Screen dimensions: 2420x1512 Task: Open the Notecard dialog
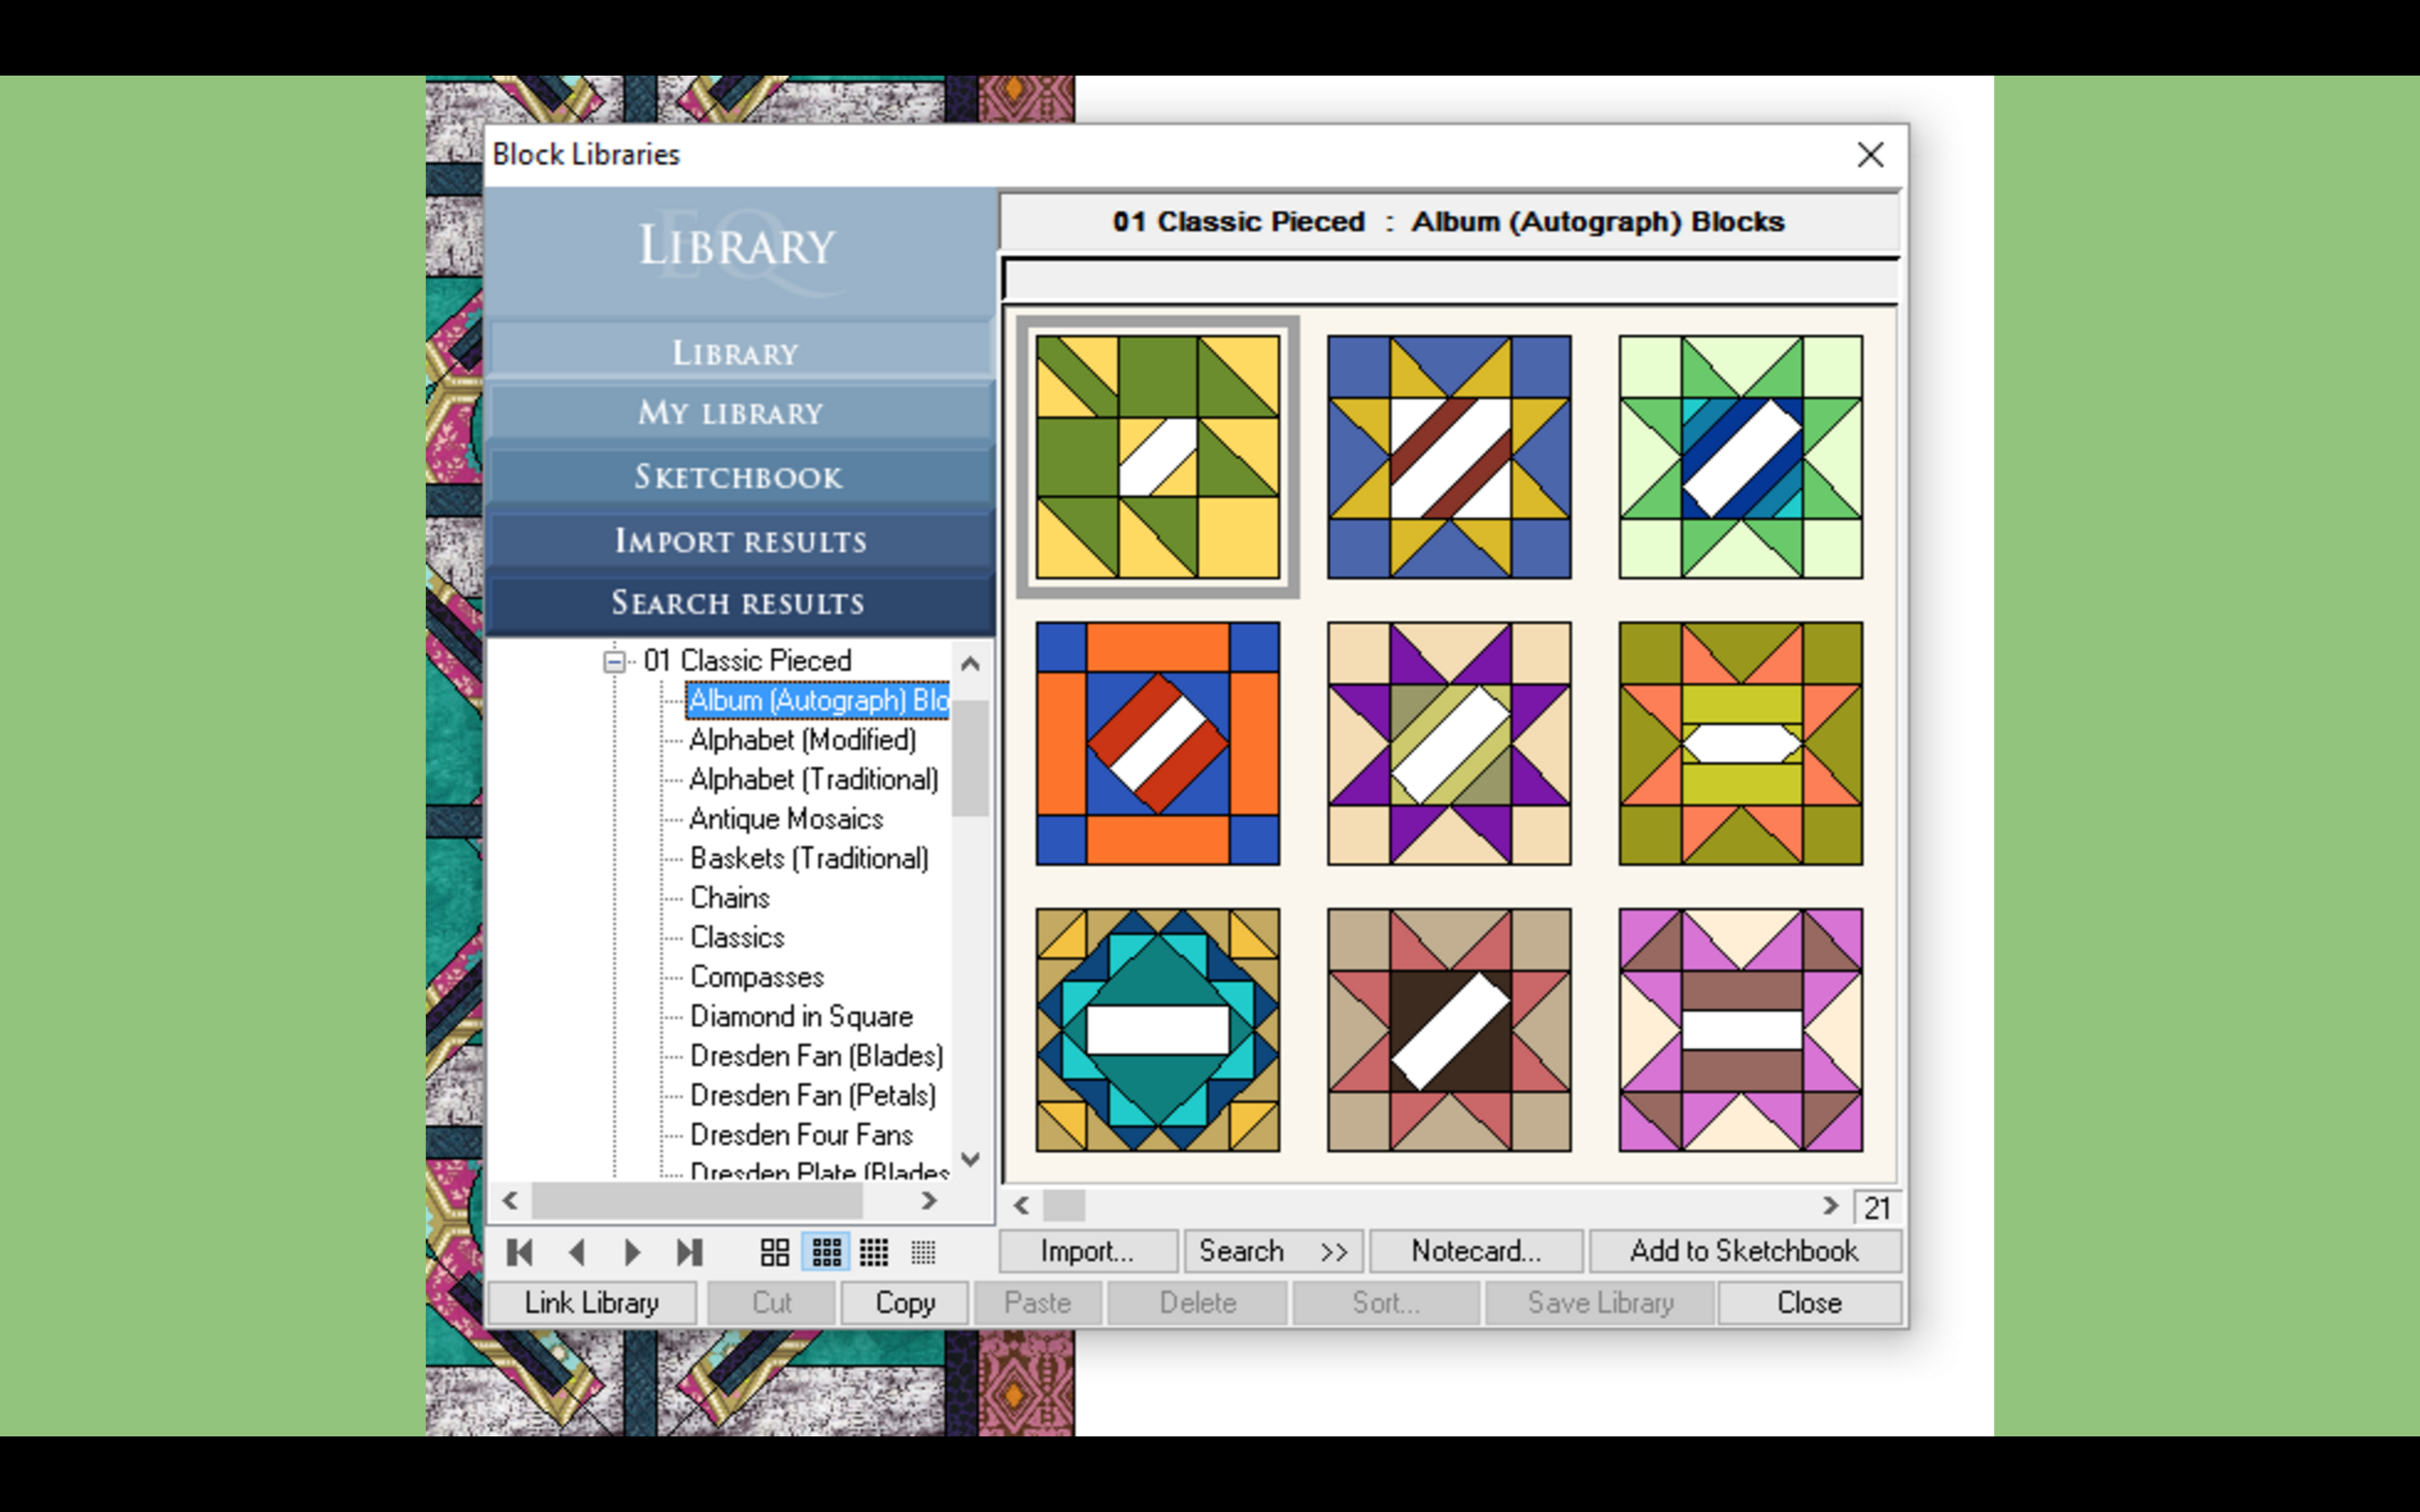tap(1475, 1251)
